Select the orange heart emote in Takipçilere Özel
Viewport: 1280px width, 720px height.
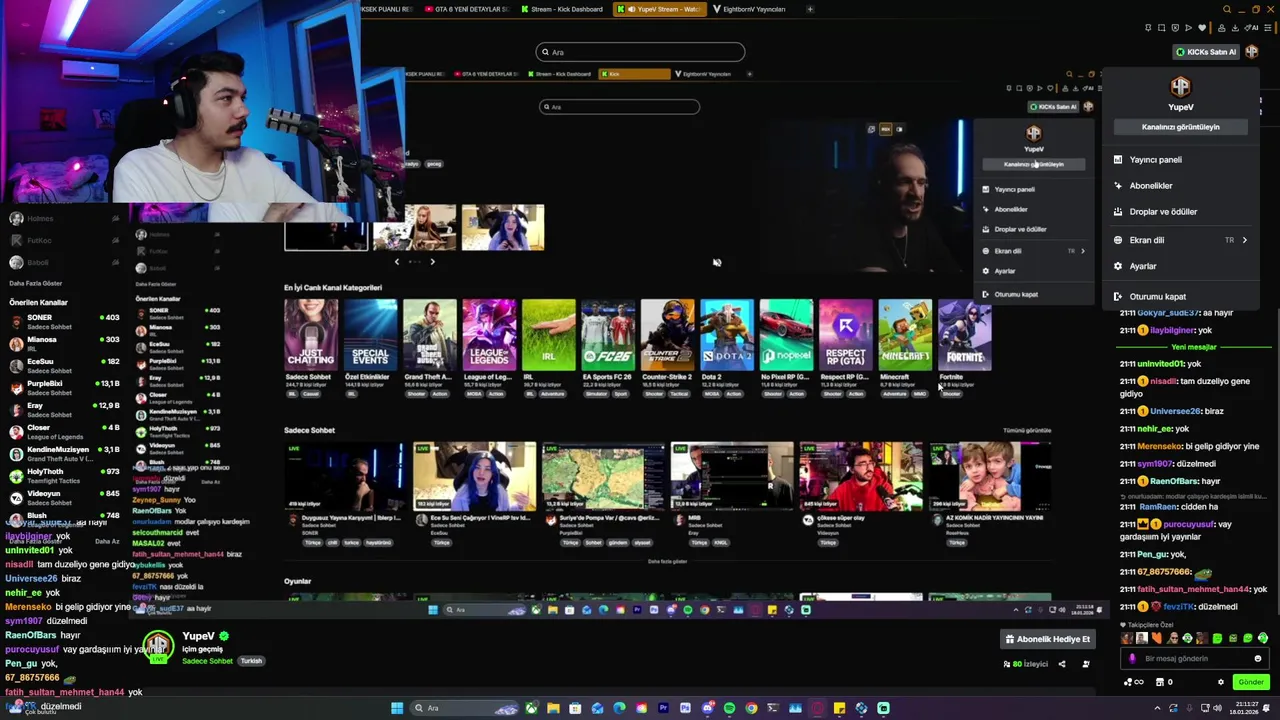(1157, 638)
